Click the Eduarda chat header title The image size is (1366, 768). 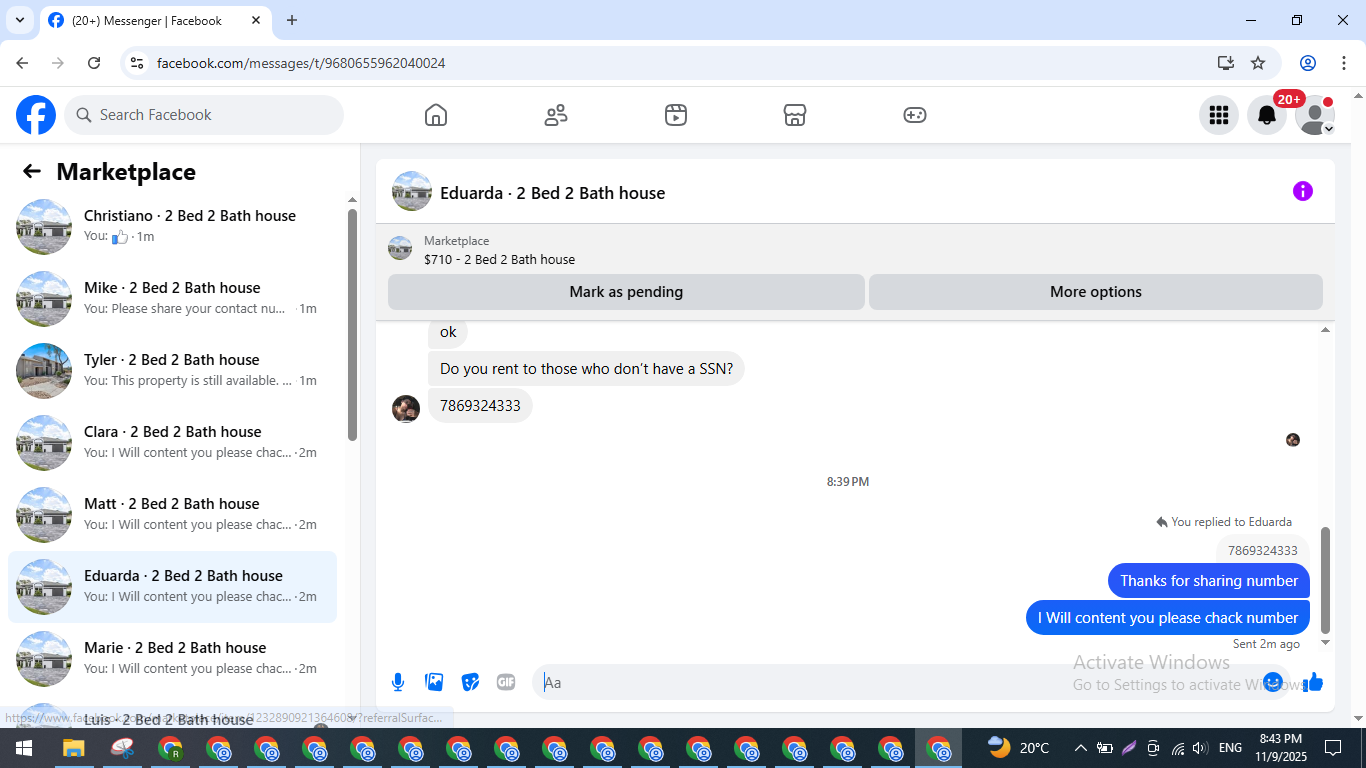552,193
